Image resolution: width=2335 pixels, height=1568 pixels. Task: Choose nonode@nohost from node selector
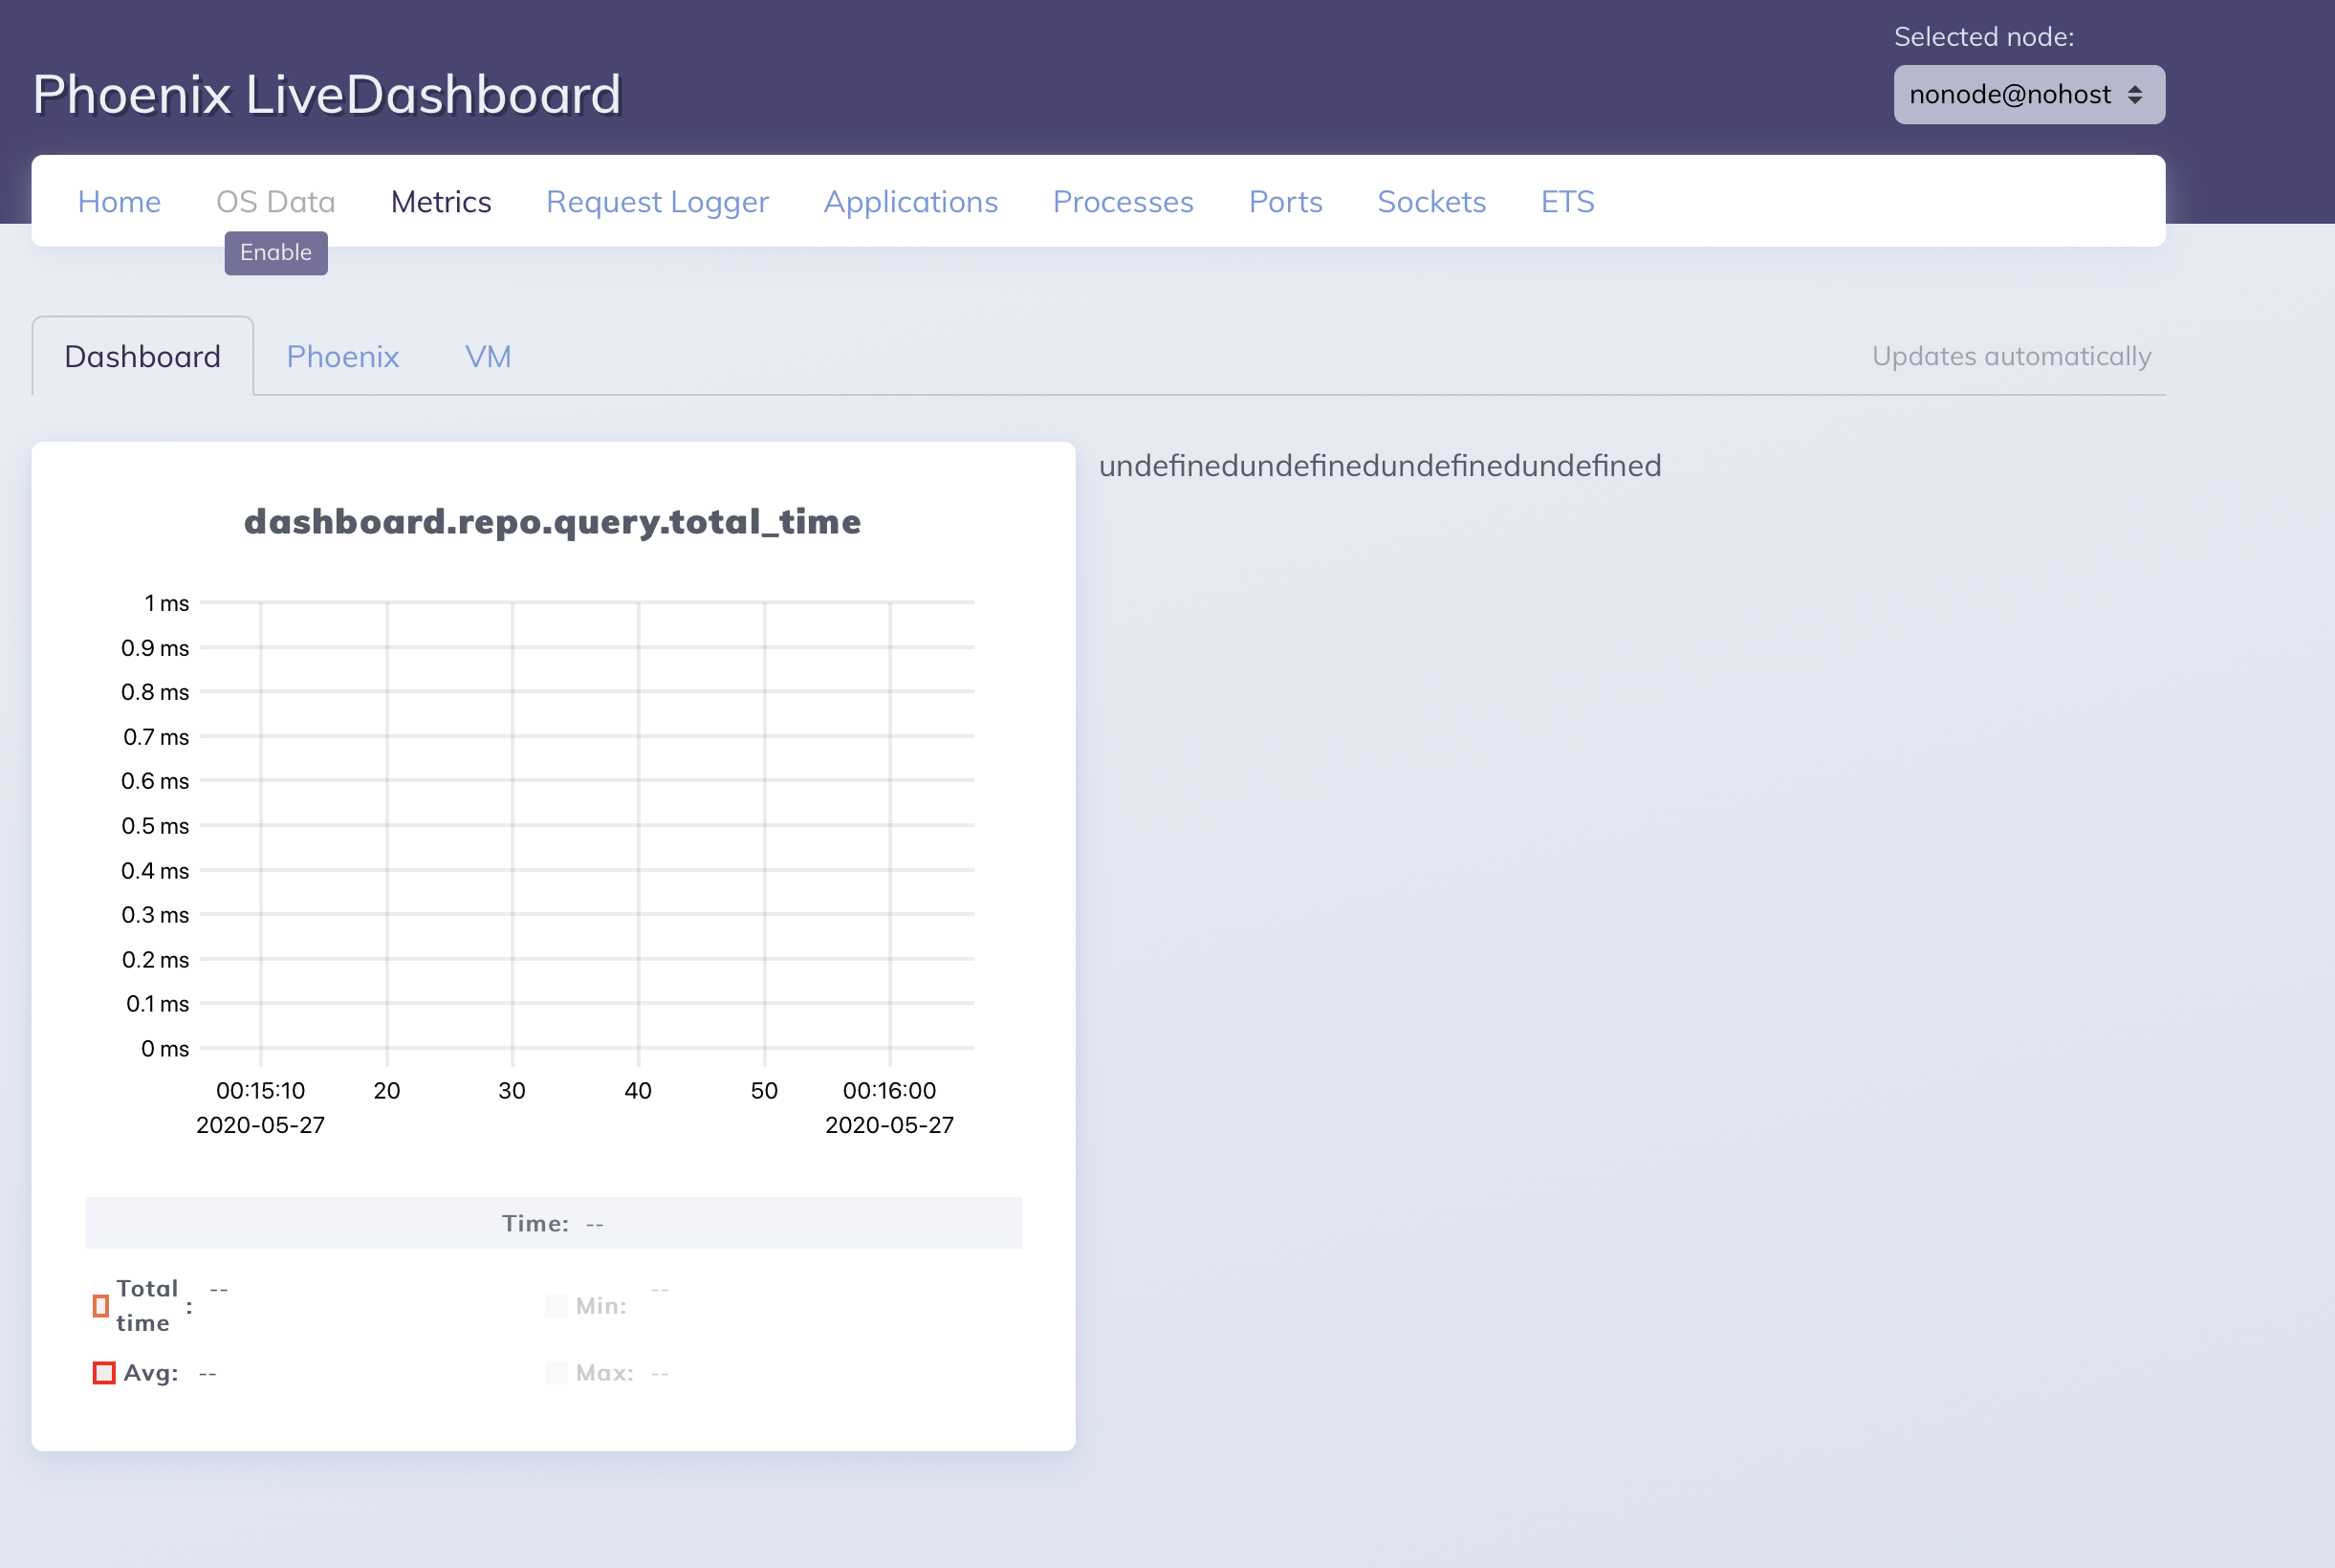[x=2028, y=93]
